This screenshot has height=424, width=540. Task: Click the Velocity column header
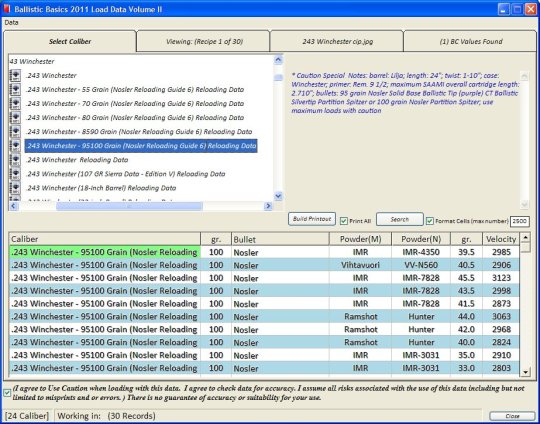click(501, 239)
